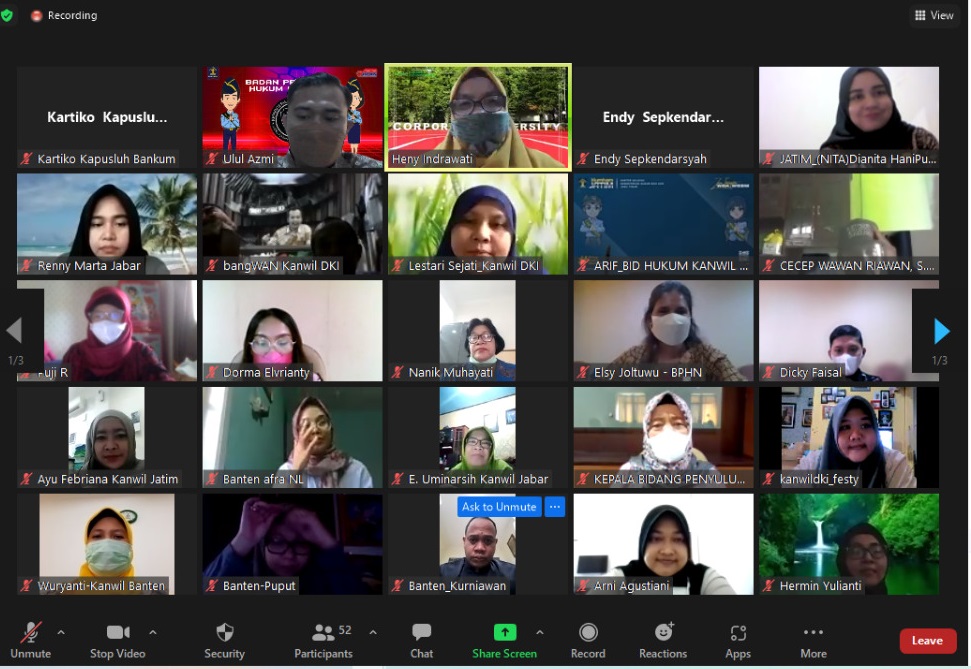This screenshot has width=971, height=669.
Task: Click the green Share Screen button
Action: (504, 641)
